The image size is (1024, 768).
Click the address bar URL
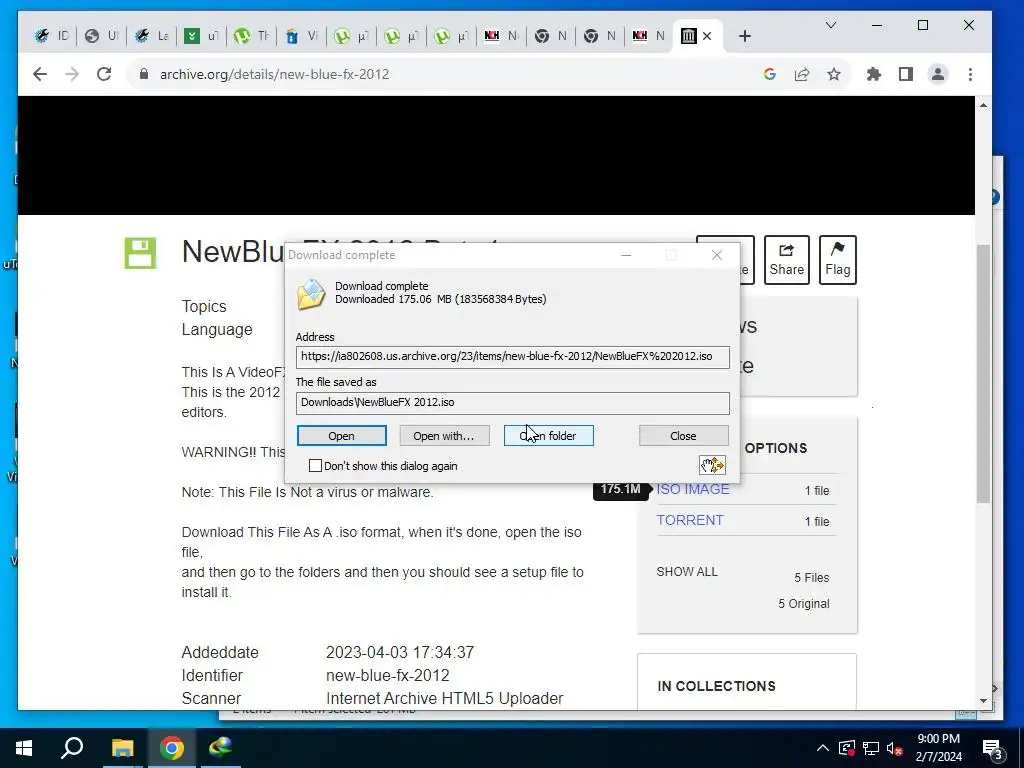pyautogui.click(x=274, y=74)
